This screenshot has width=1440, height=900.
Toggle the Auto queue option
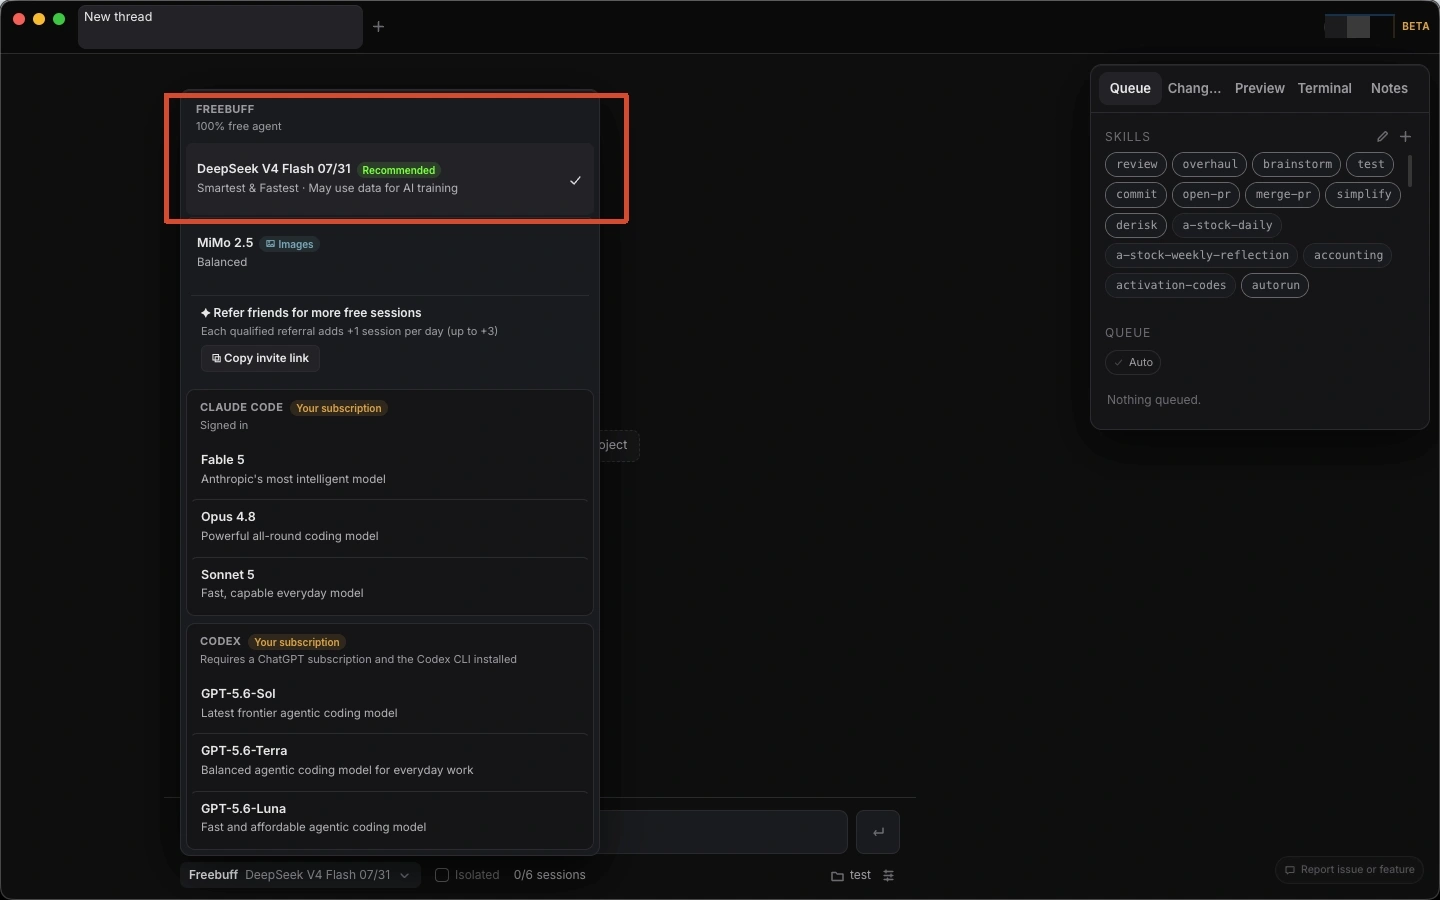[x=1133, y=362]
